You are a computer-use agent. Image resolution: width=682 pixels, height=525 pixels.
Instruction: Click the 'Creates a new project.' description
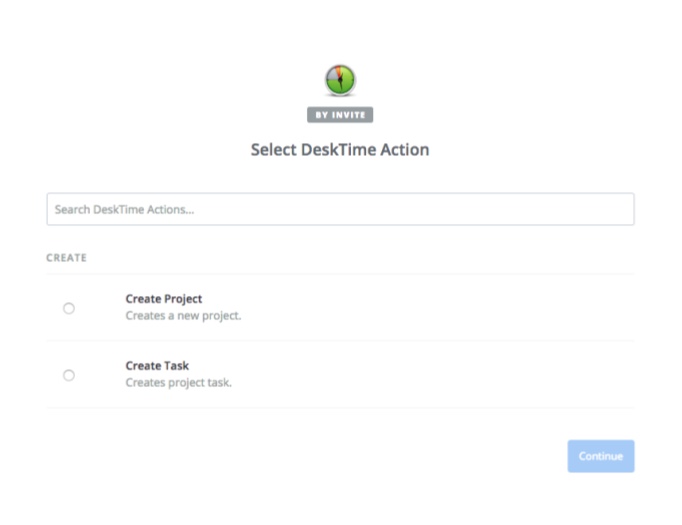183,316
